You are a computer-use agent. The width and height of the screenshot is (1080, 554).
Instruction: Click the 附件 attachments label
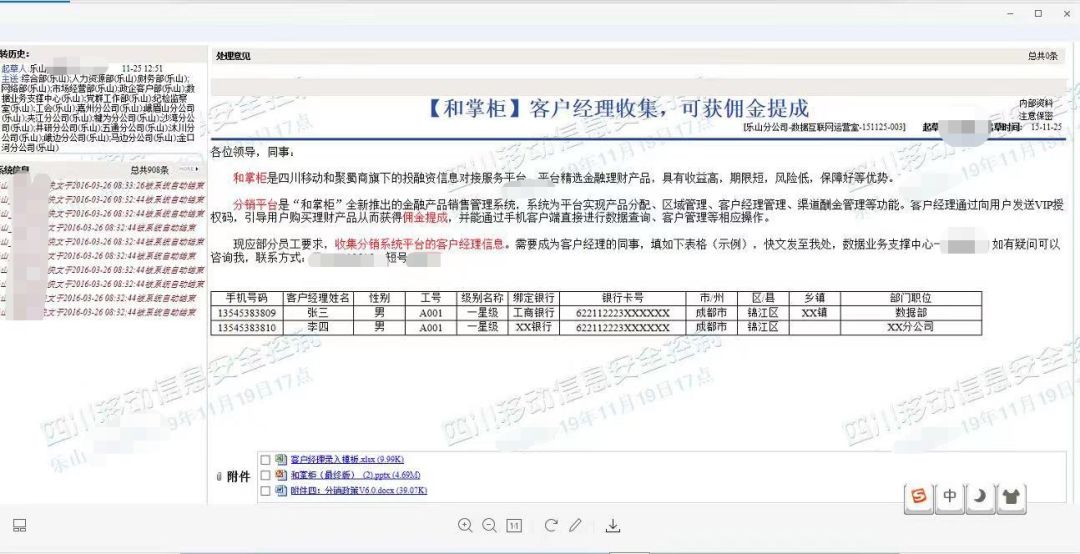pos(238,477)
